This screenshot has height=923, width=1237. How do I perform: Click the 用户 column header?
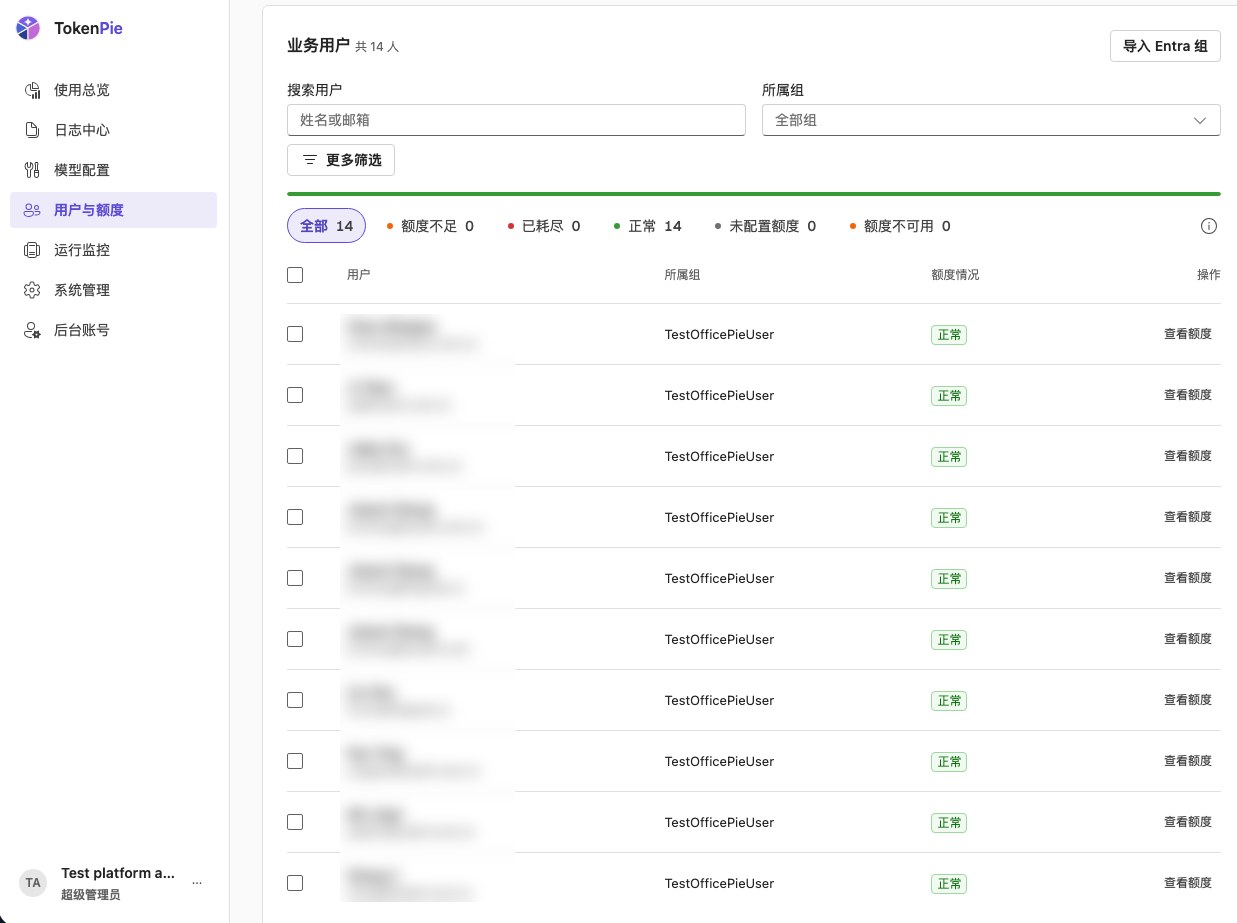click(x=358, y=274)
